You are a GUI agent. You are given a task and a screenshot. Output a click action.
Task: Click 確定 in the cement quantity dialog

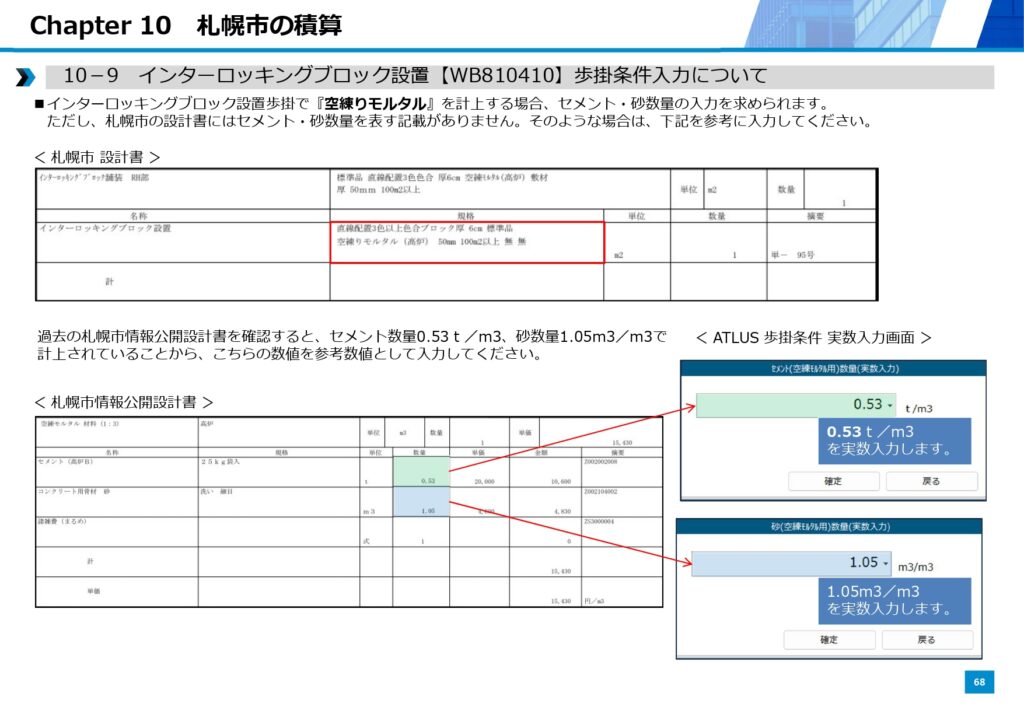[832, 481]
